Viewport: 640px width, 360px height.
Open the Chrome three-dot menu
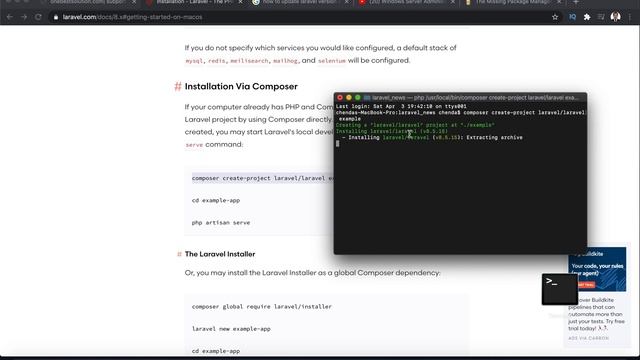630,17
